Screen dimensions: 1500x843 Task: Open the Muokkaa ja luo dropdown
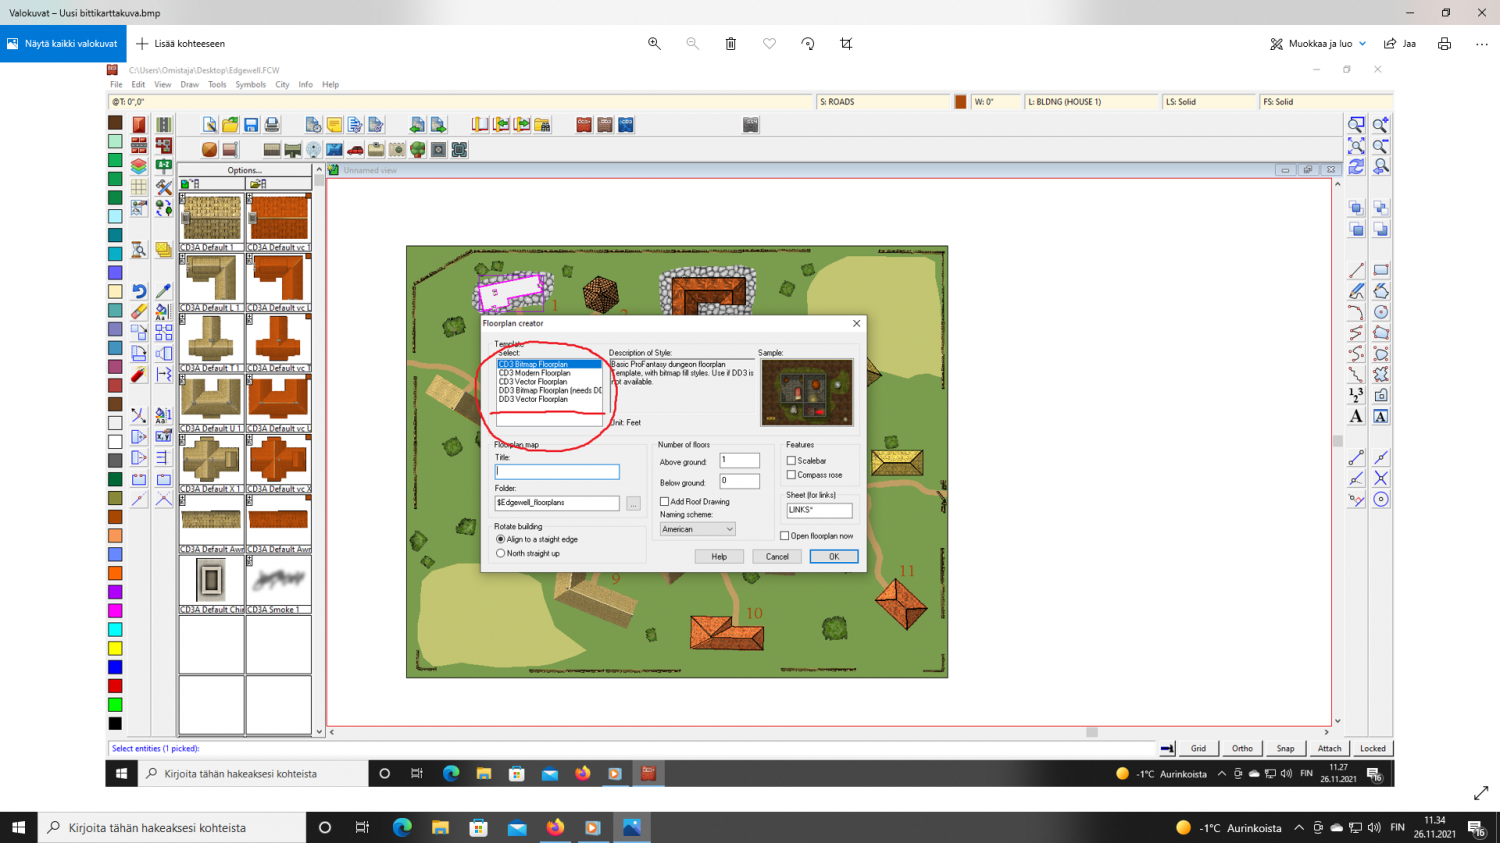[x=1318, y=44]
